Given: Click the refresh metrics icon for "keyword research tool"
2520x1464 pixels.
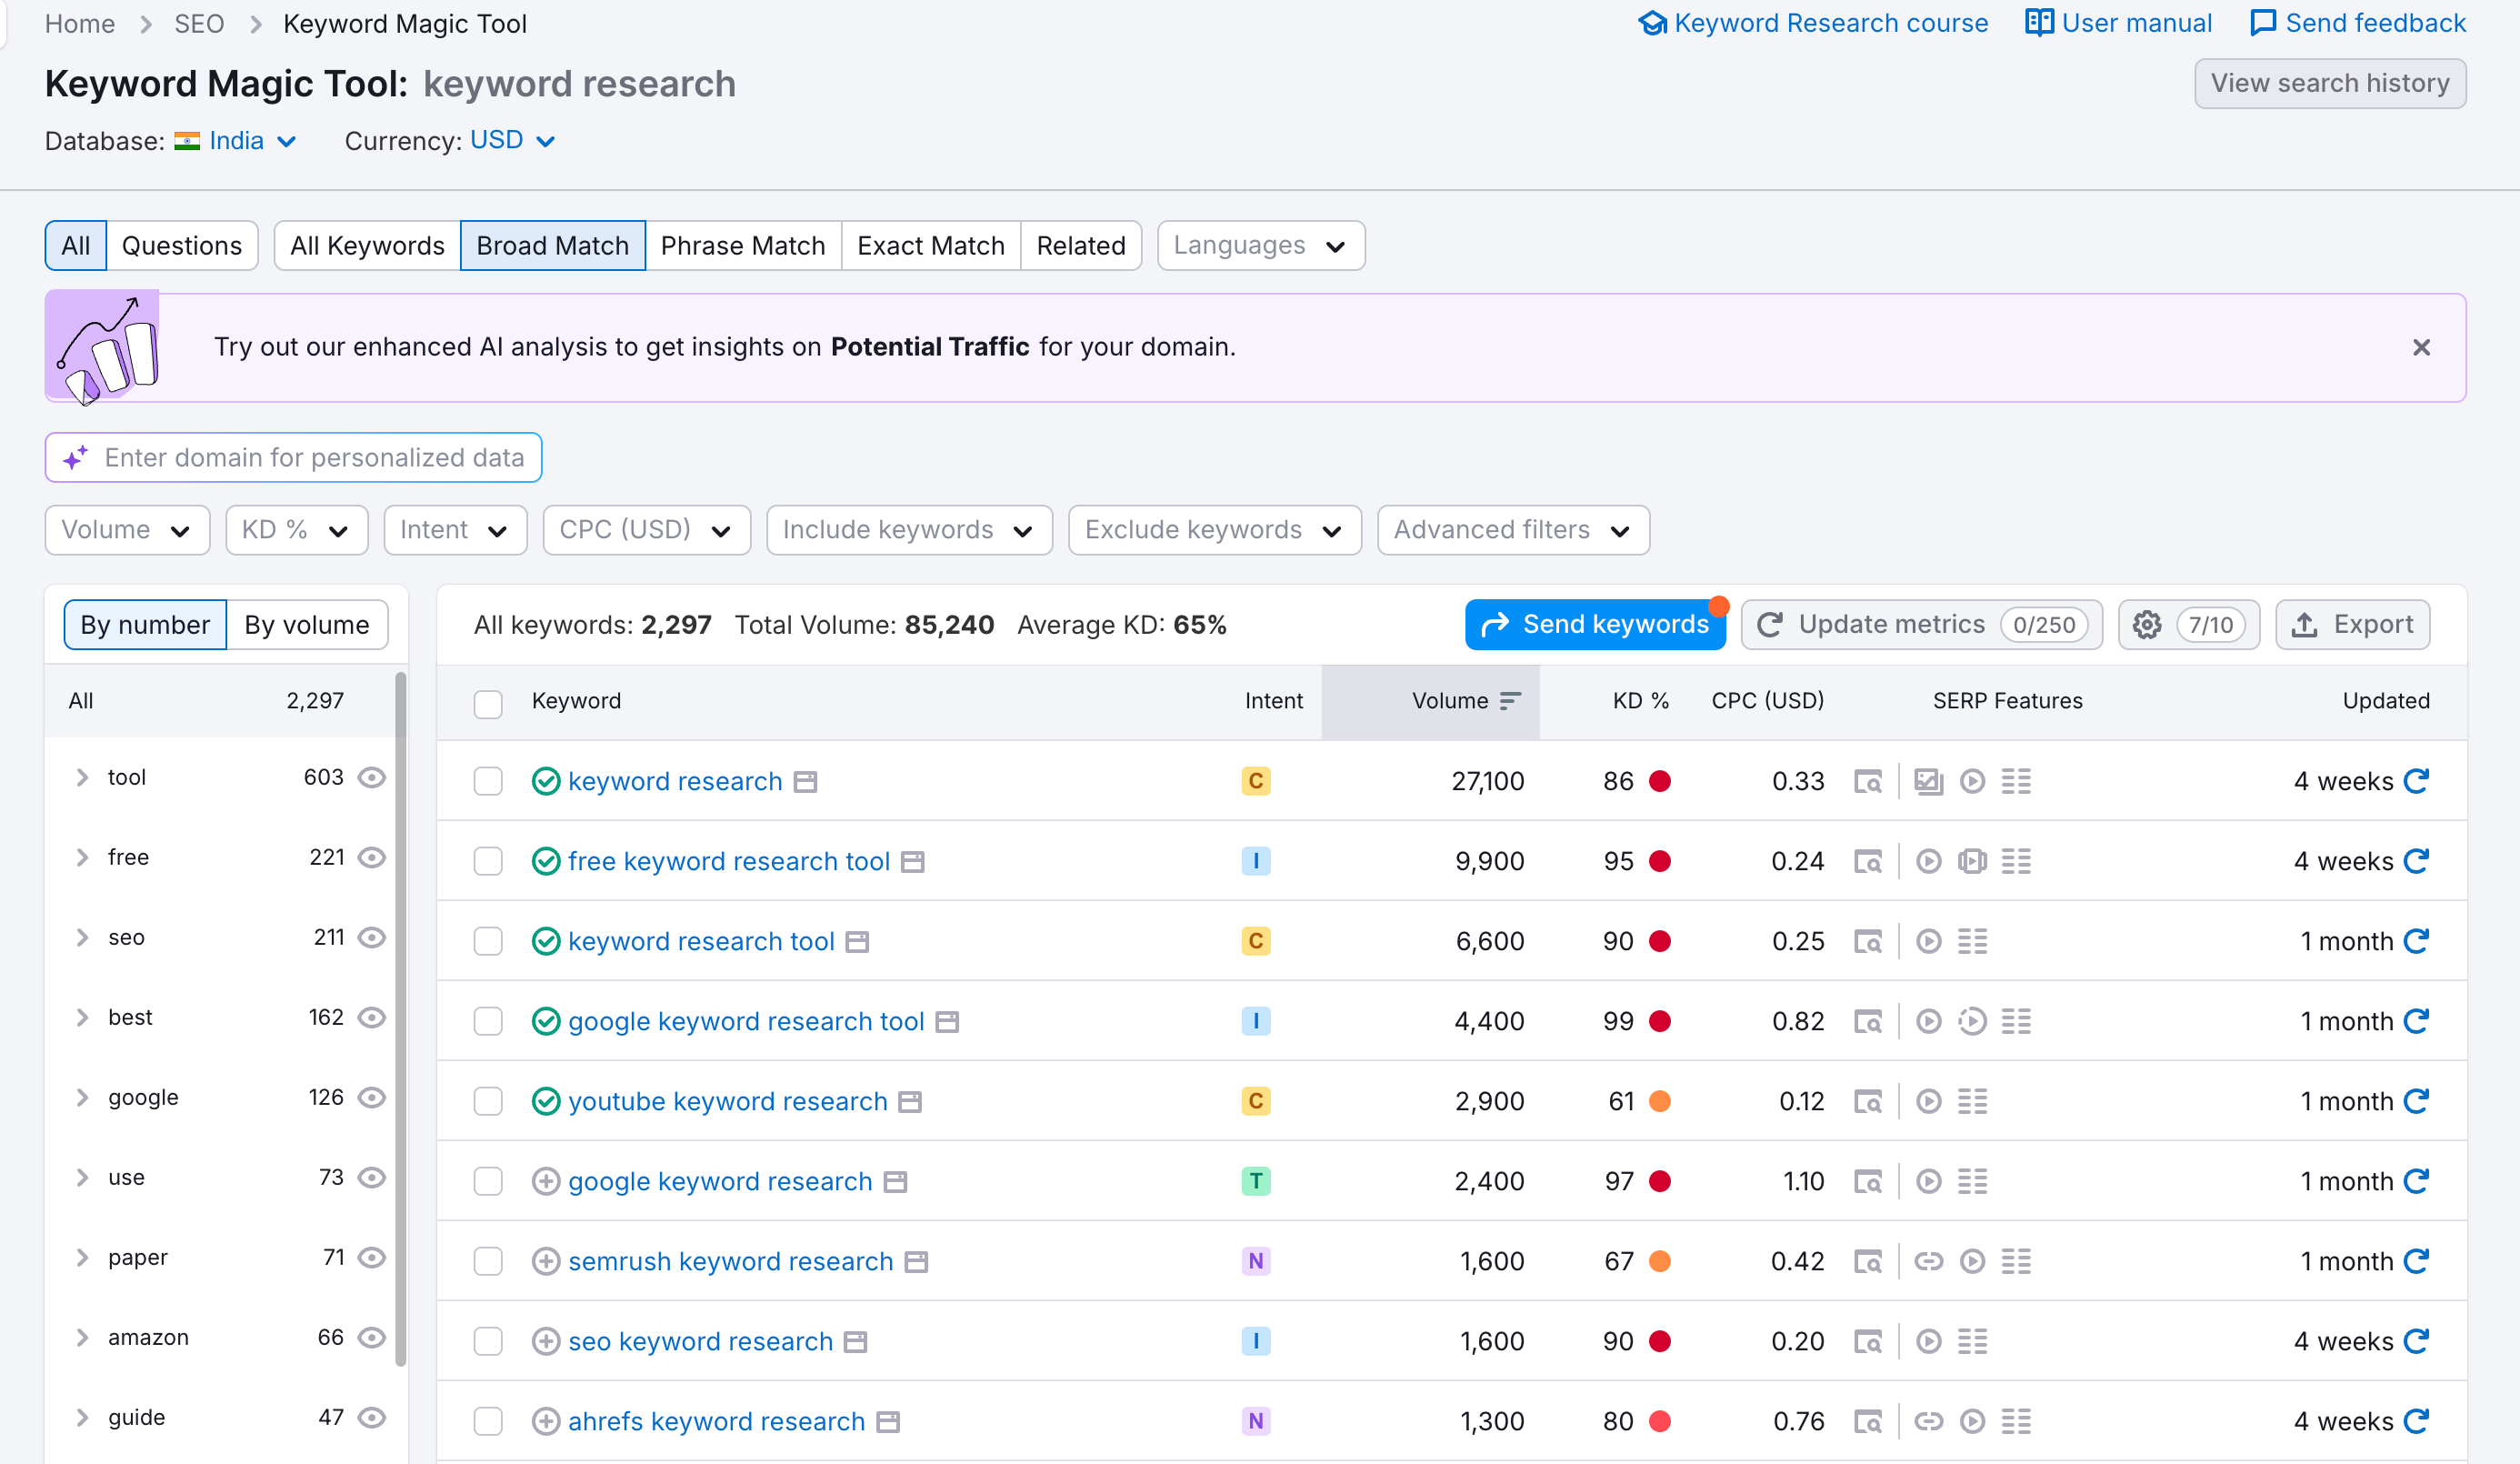Looking at the screenshot, I should tap(2416, 941).
